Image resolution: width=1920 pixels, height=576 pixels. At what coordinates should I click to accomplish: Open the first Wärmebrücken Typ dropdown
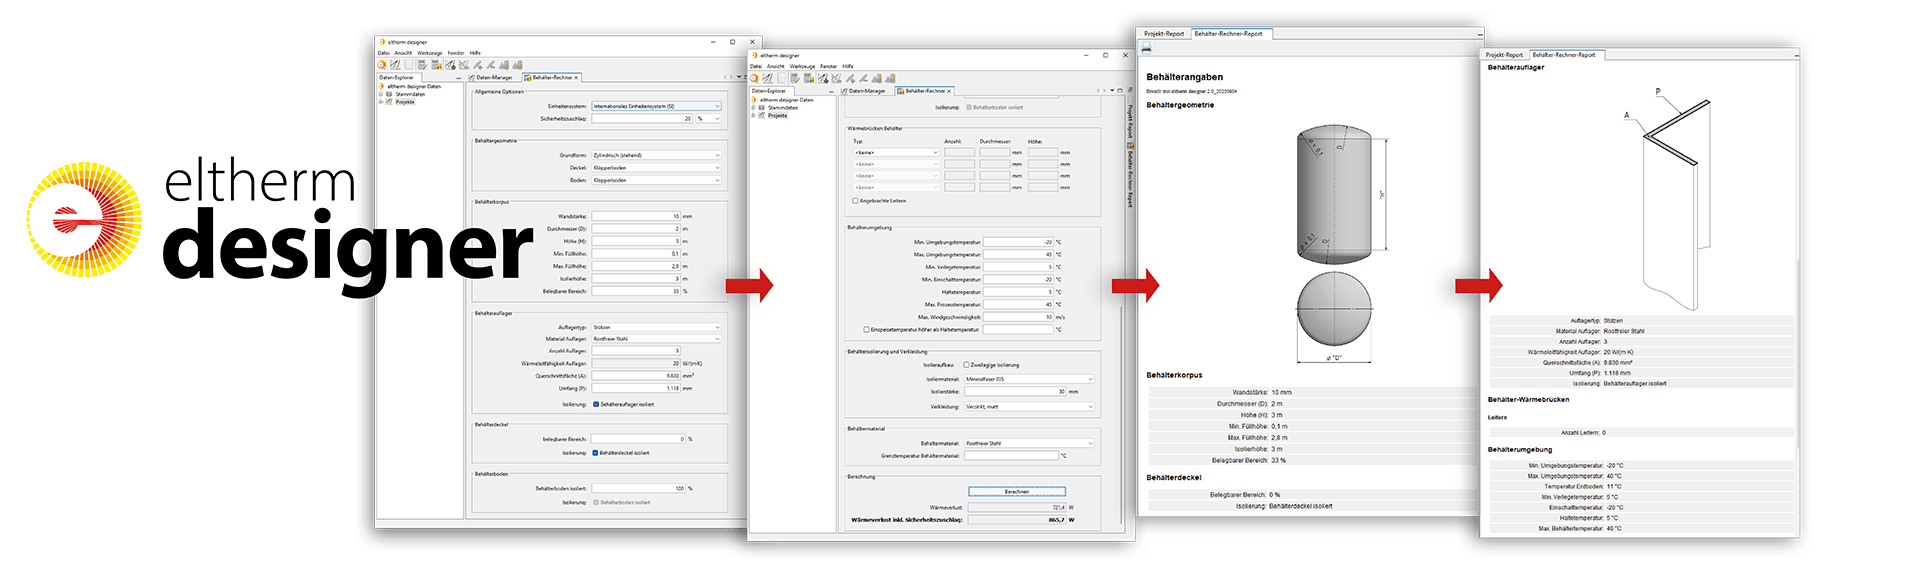coord(896,153)
